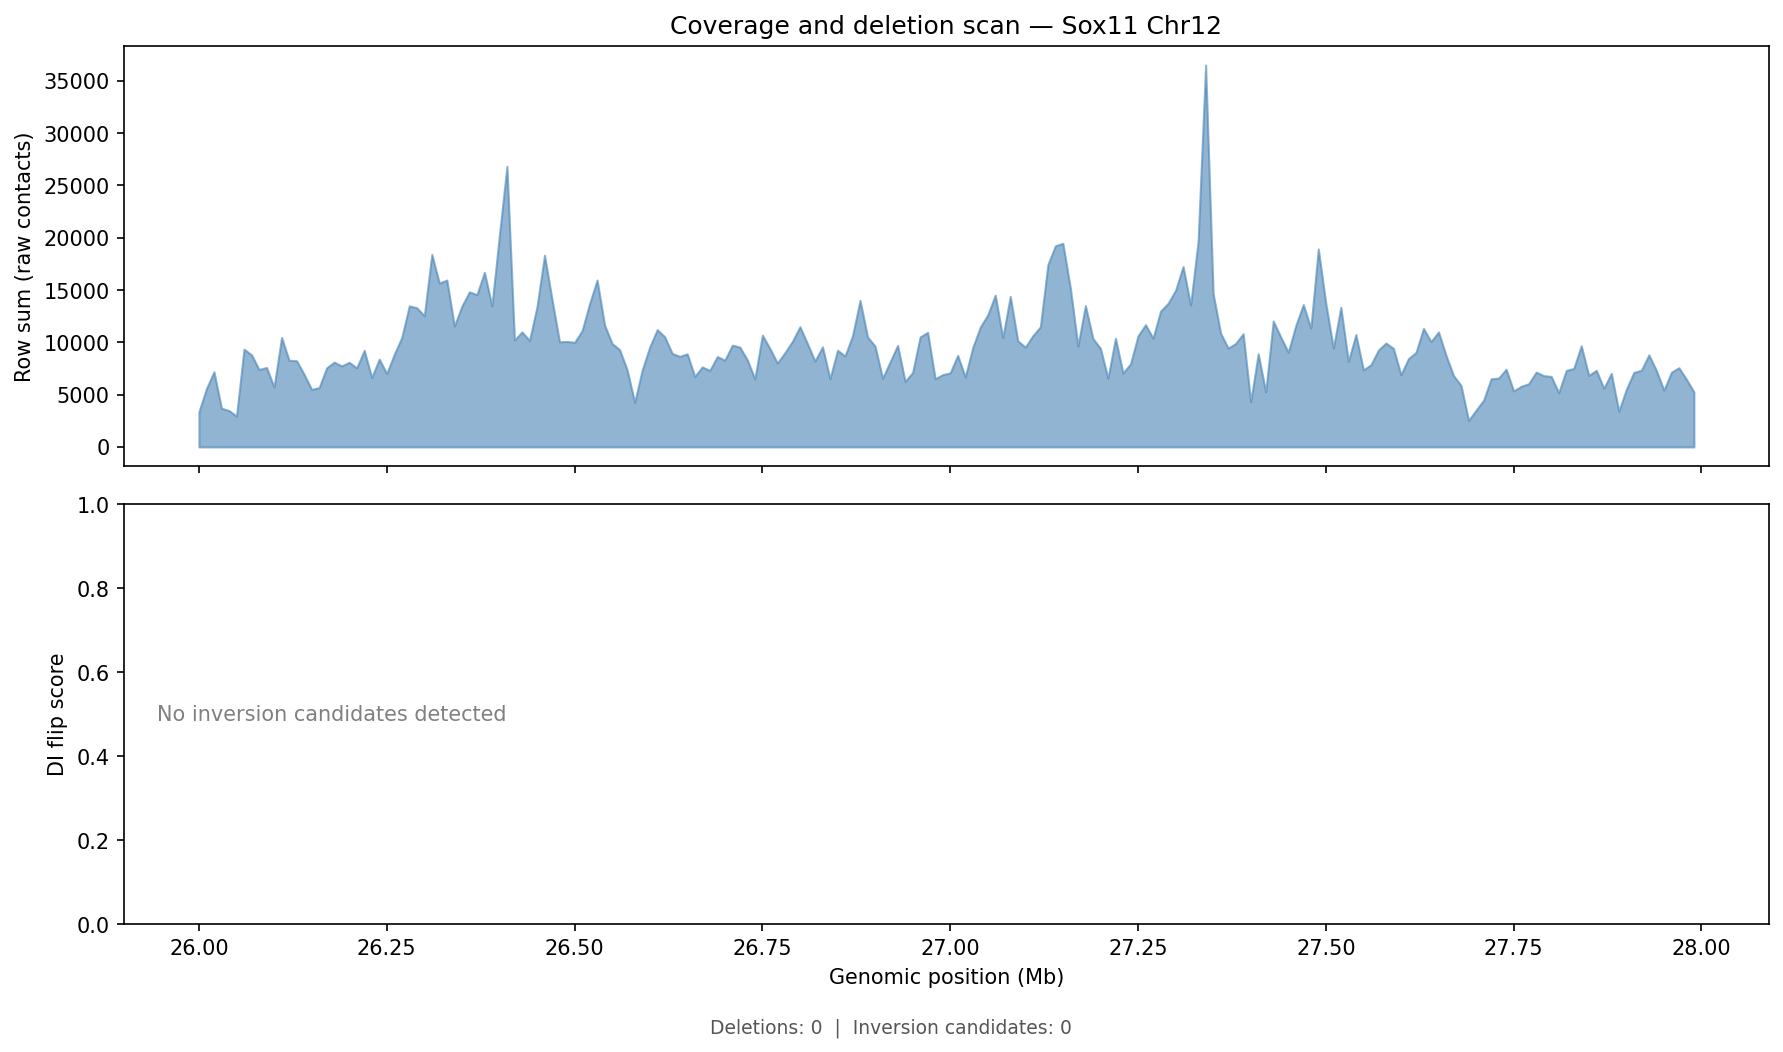Click the 20000 y-axis tick label
The width and height of the screenshot is (1783, 1052).
coord(77,238)
